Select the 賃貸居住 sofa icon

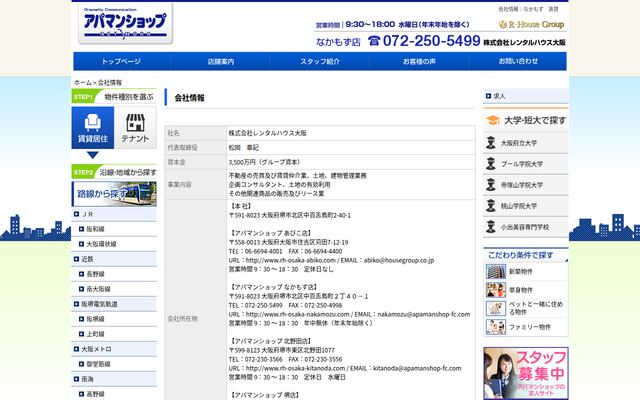[x=93, y=128]
